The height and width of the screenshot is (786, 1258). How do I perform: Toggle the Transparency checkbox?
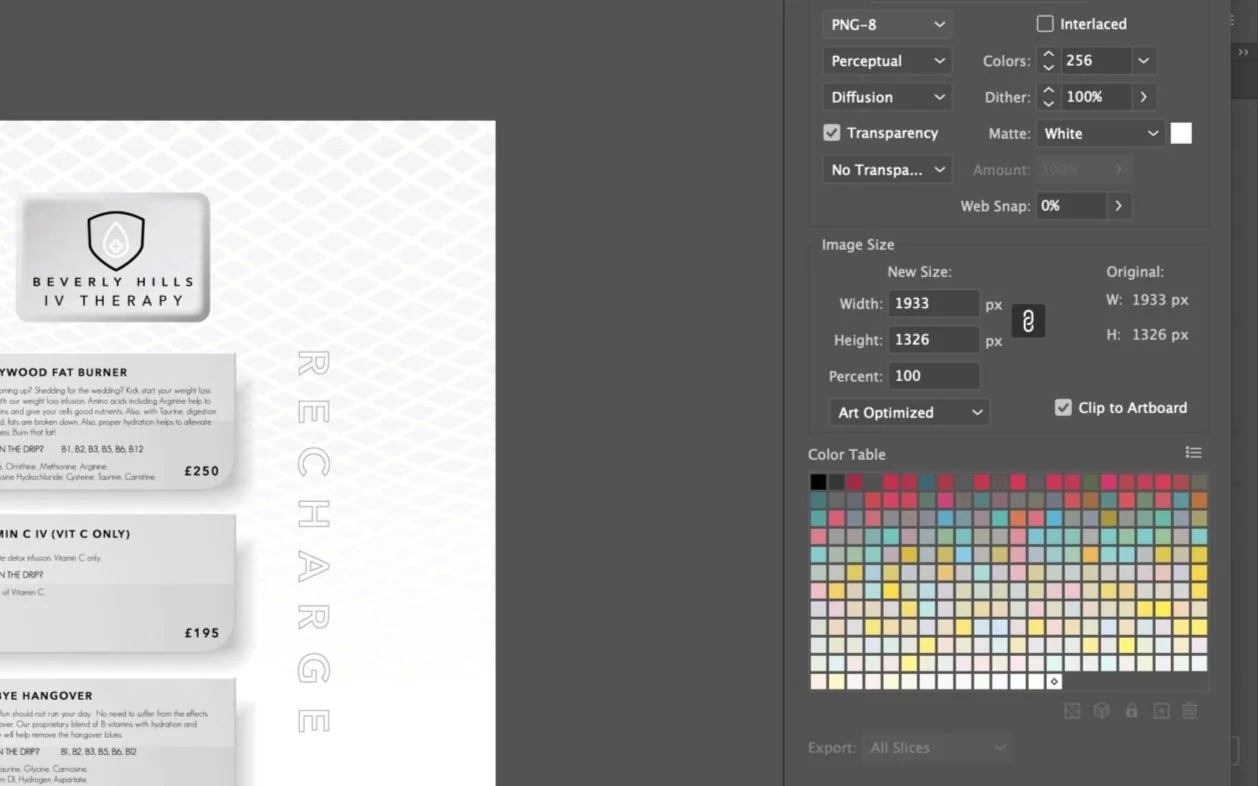(831, 133)
